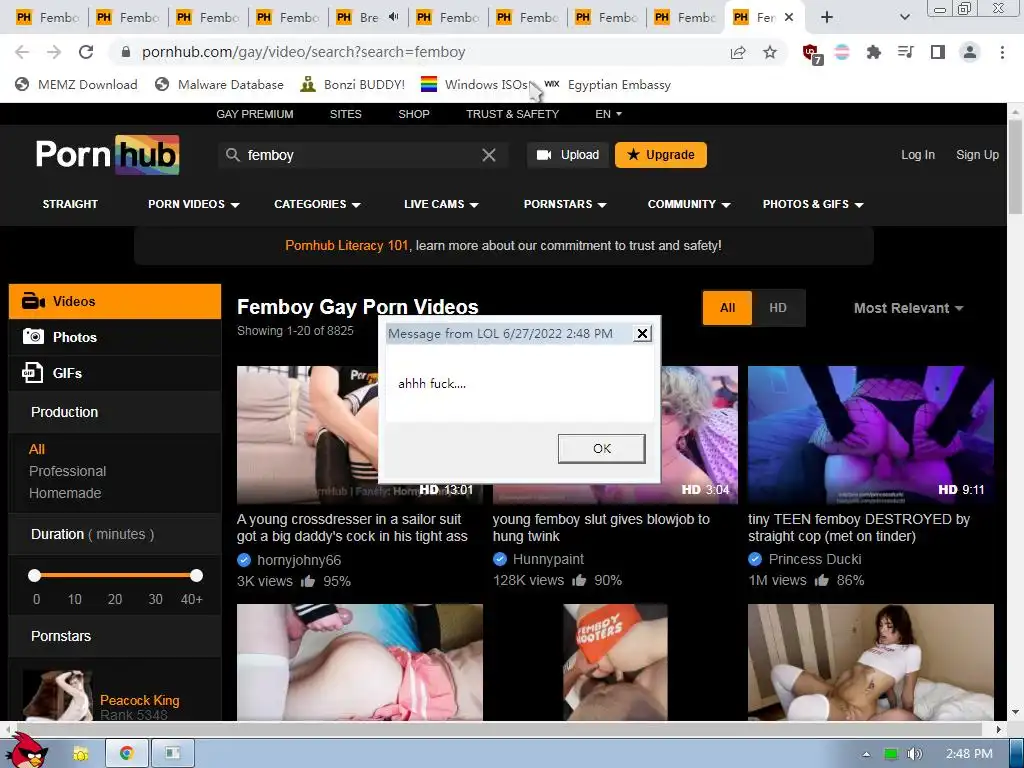The width and height of the screenshot is (1024, 768).
Task: Open the third taskbar application
Action: pyautogui.click(x=172, y=754)
